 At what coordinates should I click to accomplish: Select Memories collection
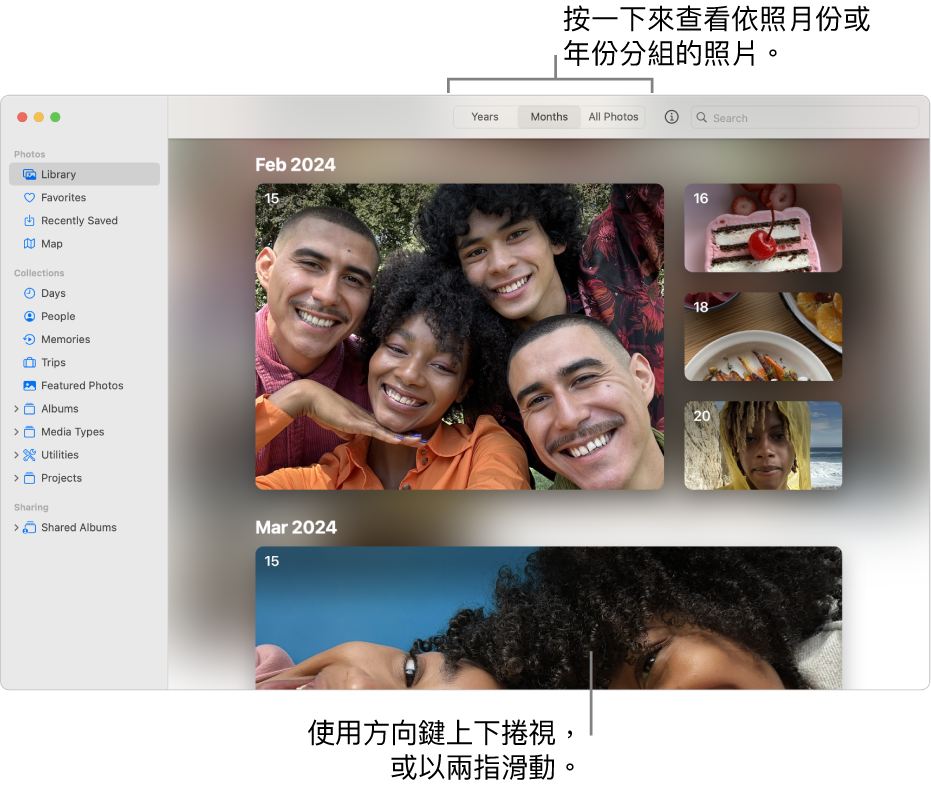click(84, 340)
